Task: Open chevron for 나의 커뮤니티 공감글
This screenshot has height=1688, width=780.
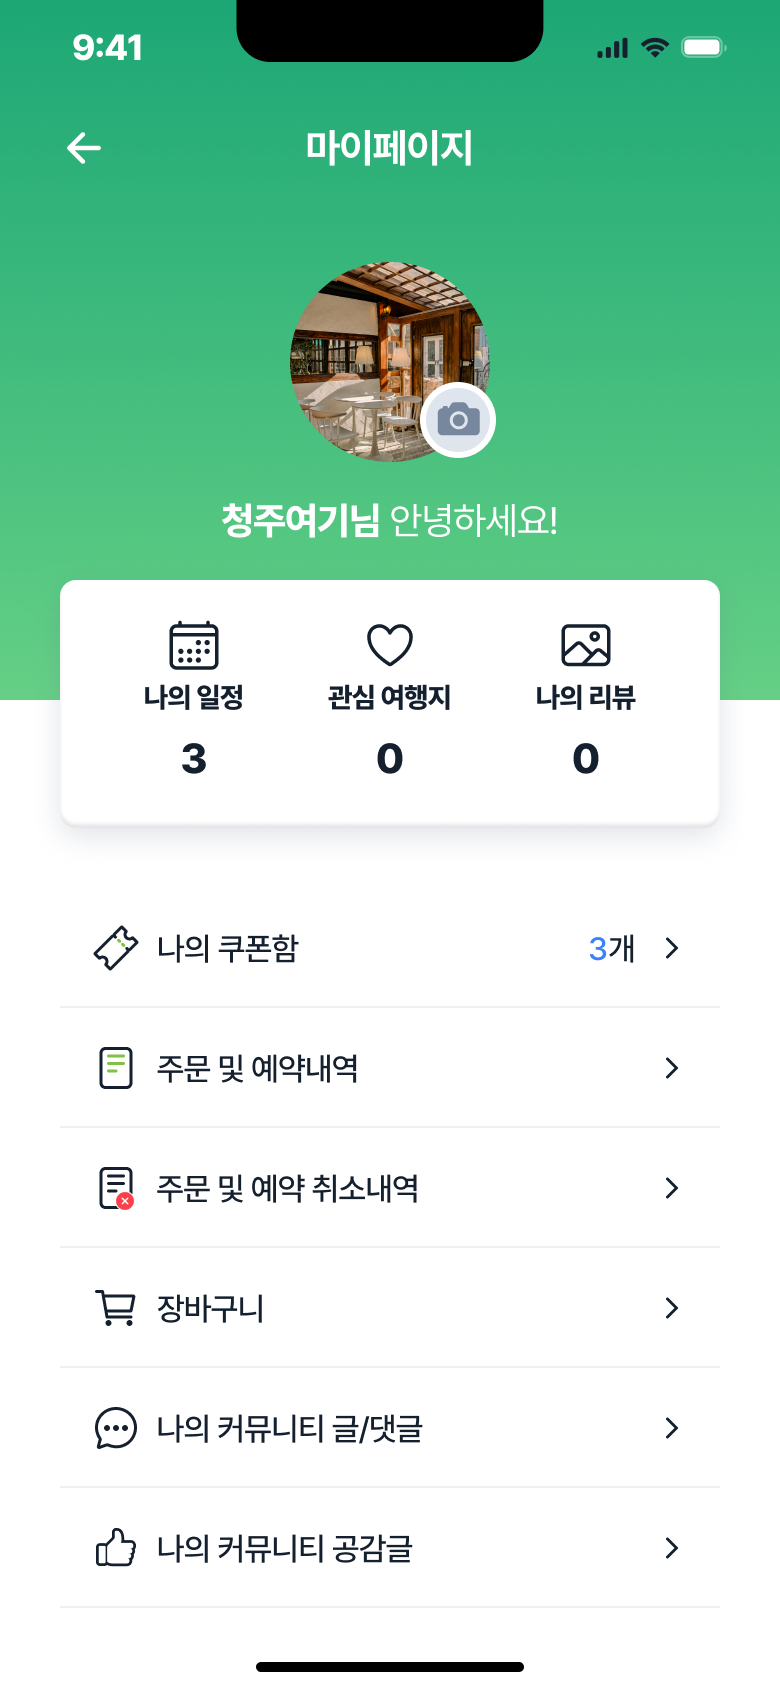Action: coord(672,1548)
